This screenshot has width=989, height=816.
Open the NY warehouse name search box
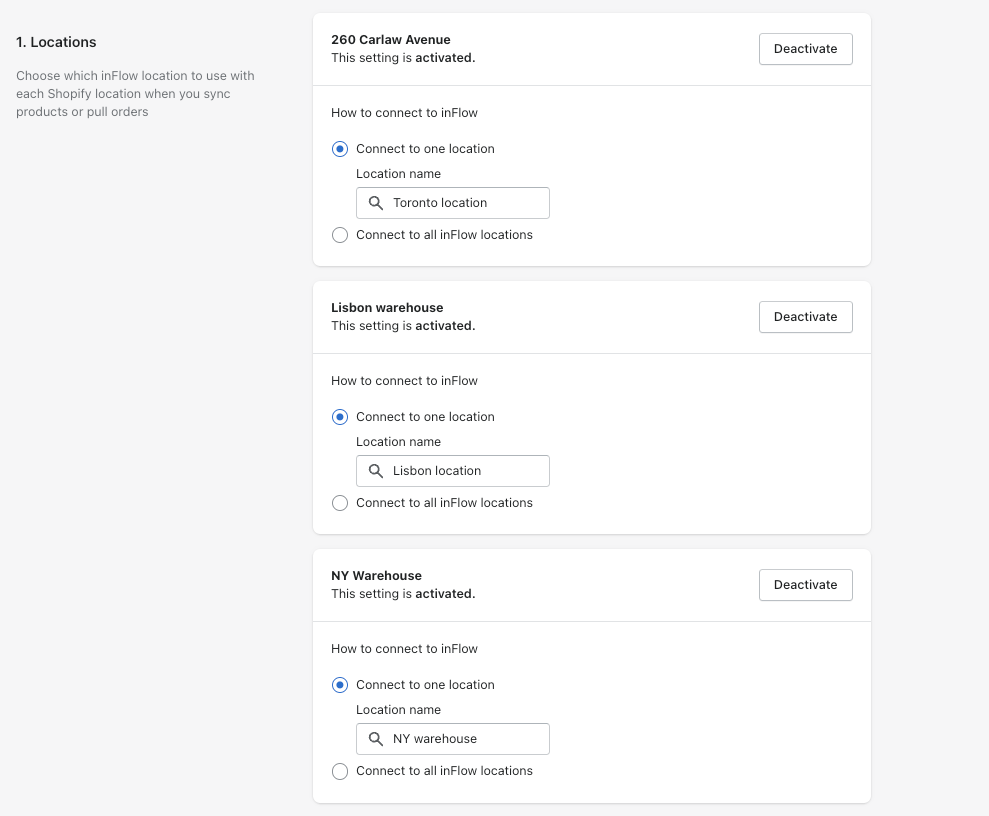(x=453, y=739)
